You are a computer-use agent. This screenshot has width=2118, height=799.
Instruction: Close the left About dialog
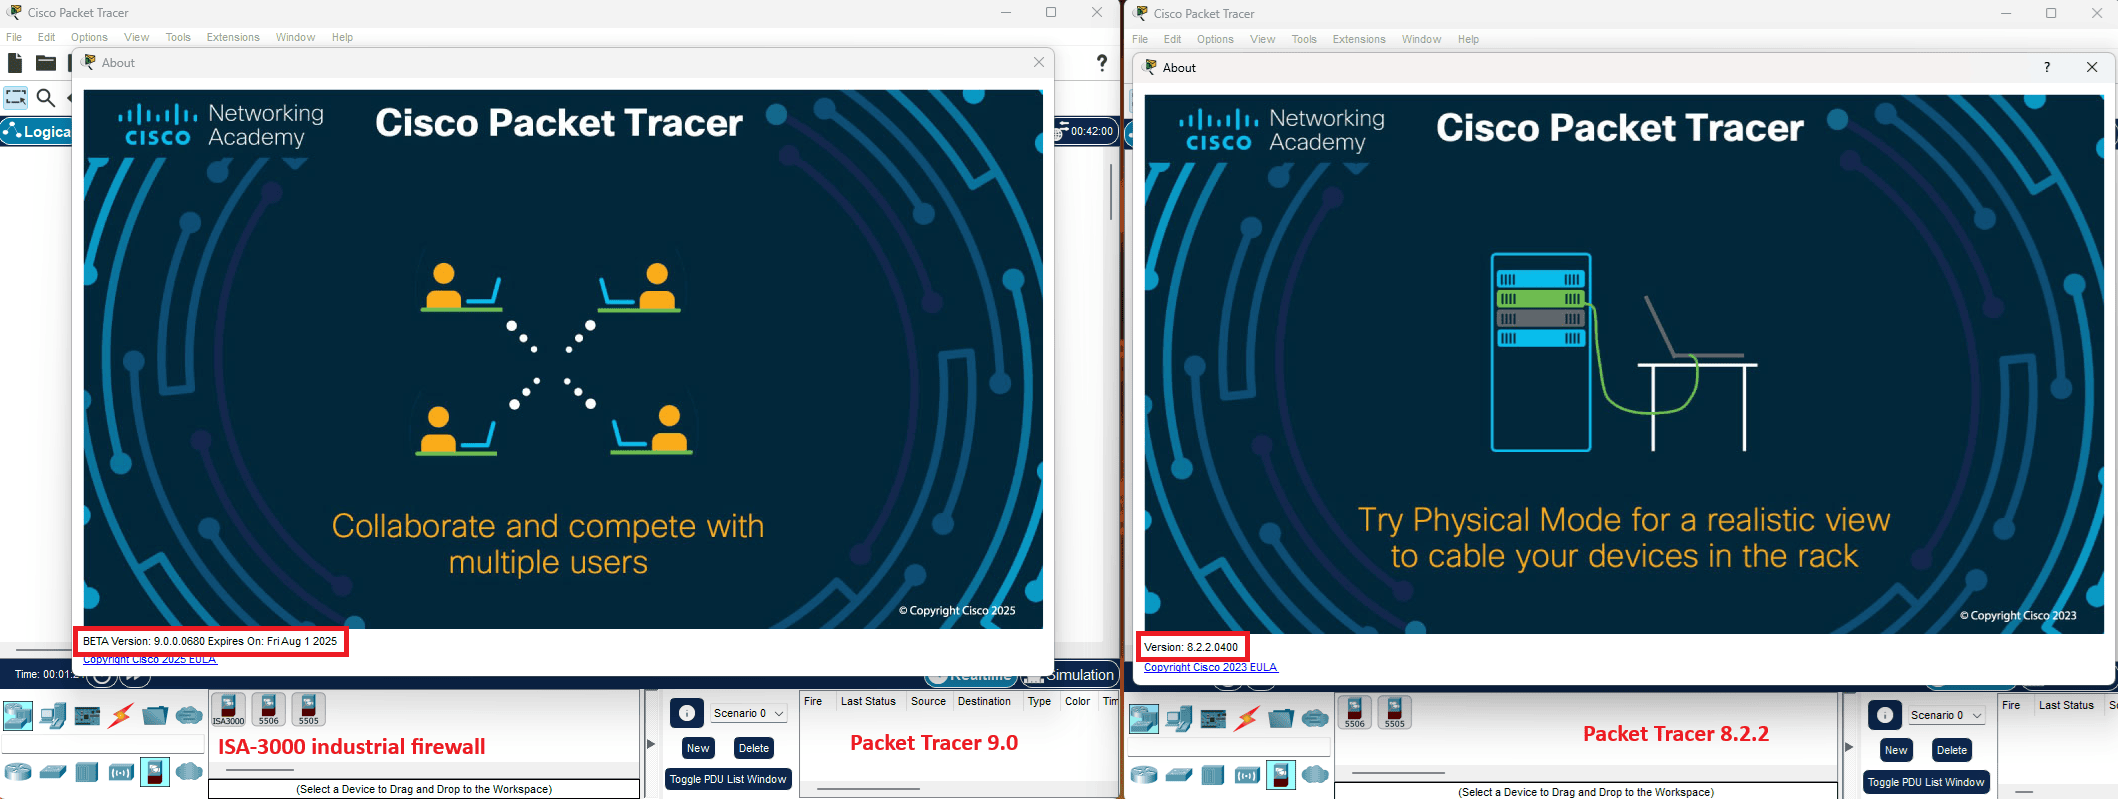tap(1039, 62)
